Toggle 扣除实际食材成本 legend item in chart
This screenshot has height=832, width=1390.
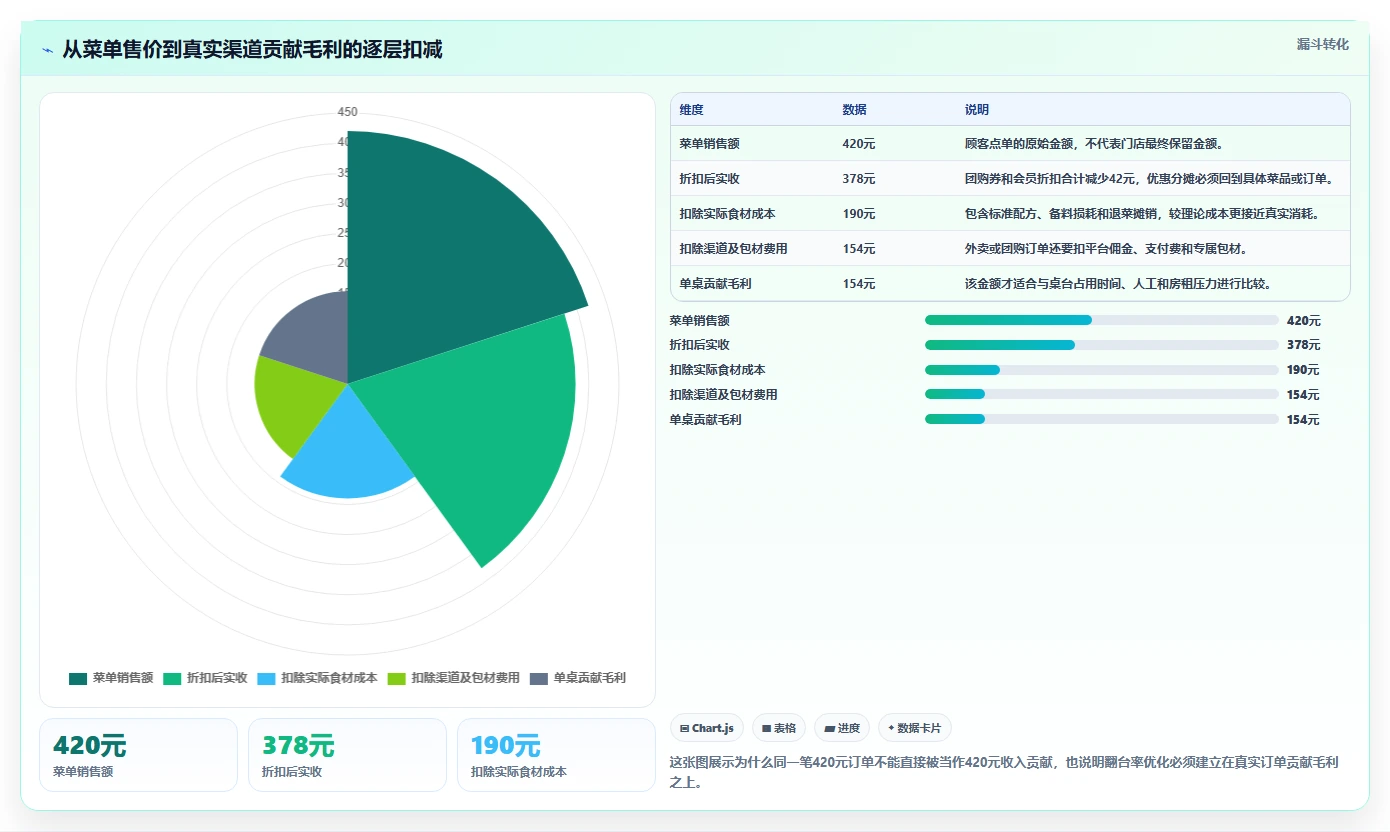pos(317,678)
